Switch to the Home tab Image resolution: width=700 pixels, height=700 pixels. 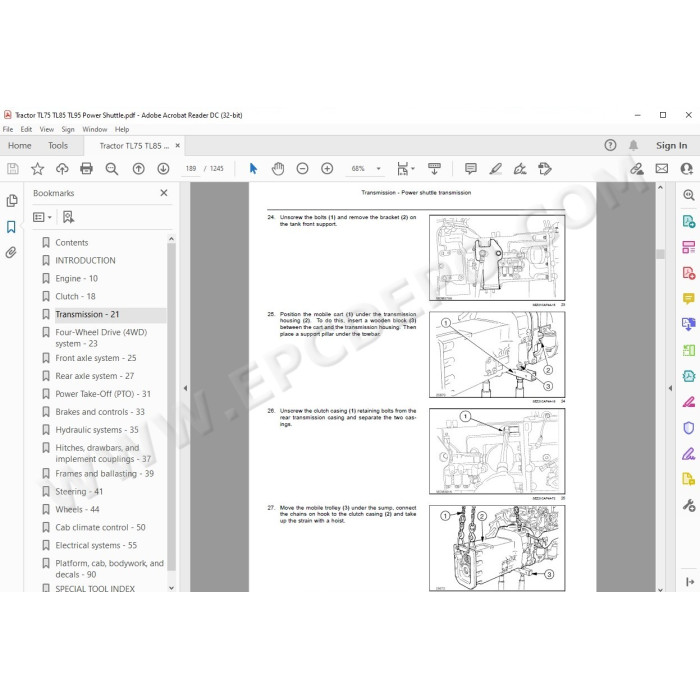tap(20, 146)
